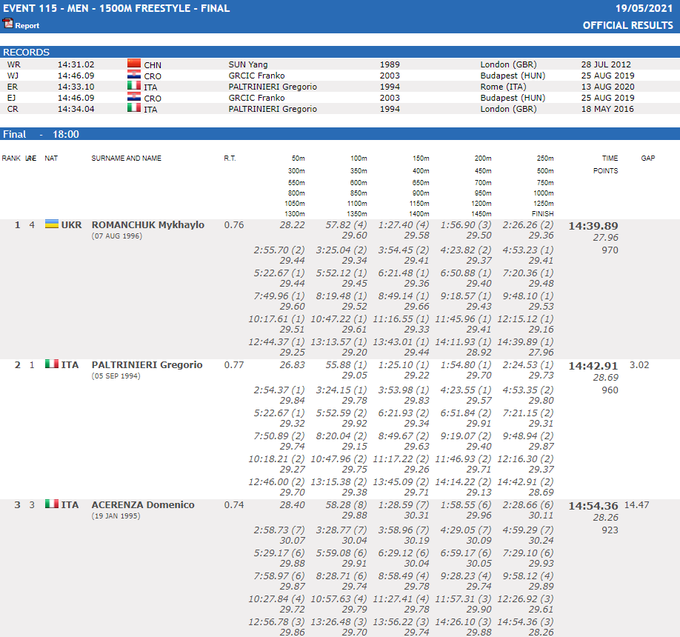The height and width of the screenshot is (637, 680).
Task: Open ROMANCHUK Mykhaylo's athlete profile
Action: coord(147,225)
